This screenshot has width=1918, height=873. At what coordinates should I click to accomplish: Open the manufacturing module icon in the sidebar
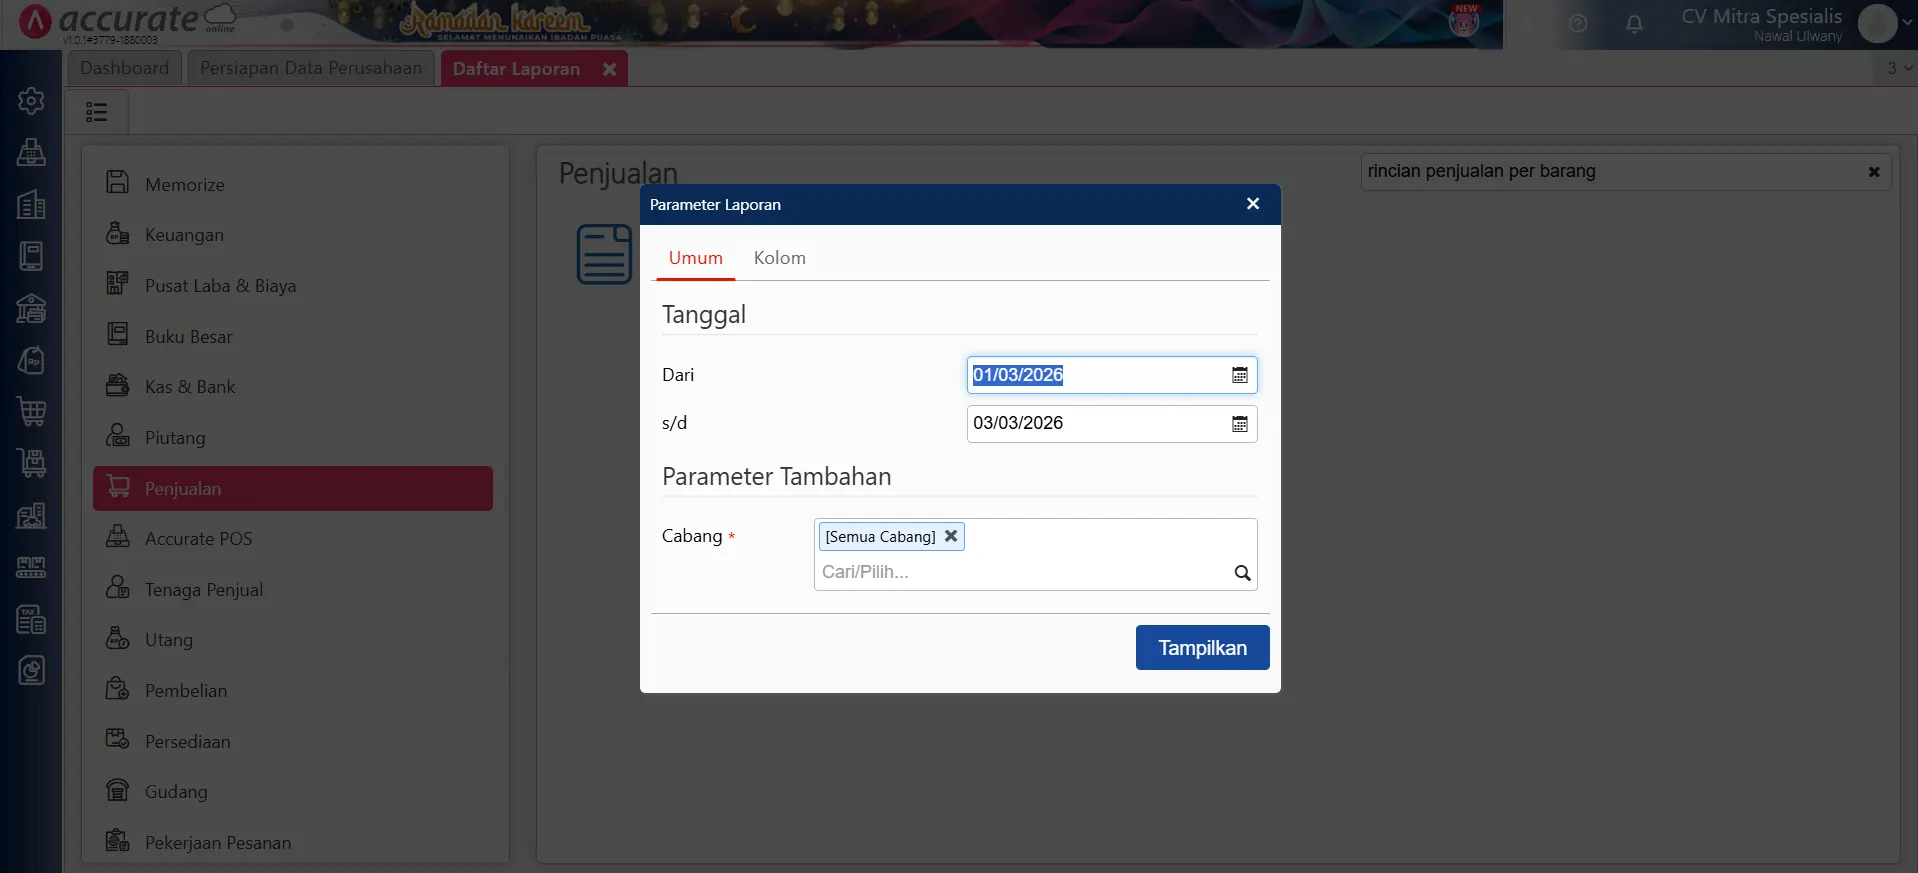(x=31, y=567)
